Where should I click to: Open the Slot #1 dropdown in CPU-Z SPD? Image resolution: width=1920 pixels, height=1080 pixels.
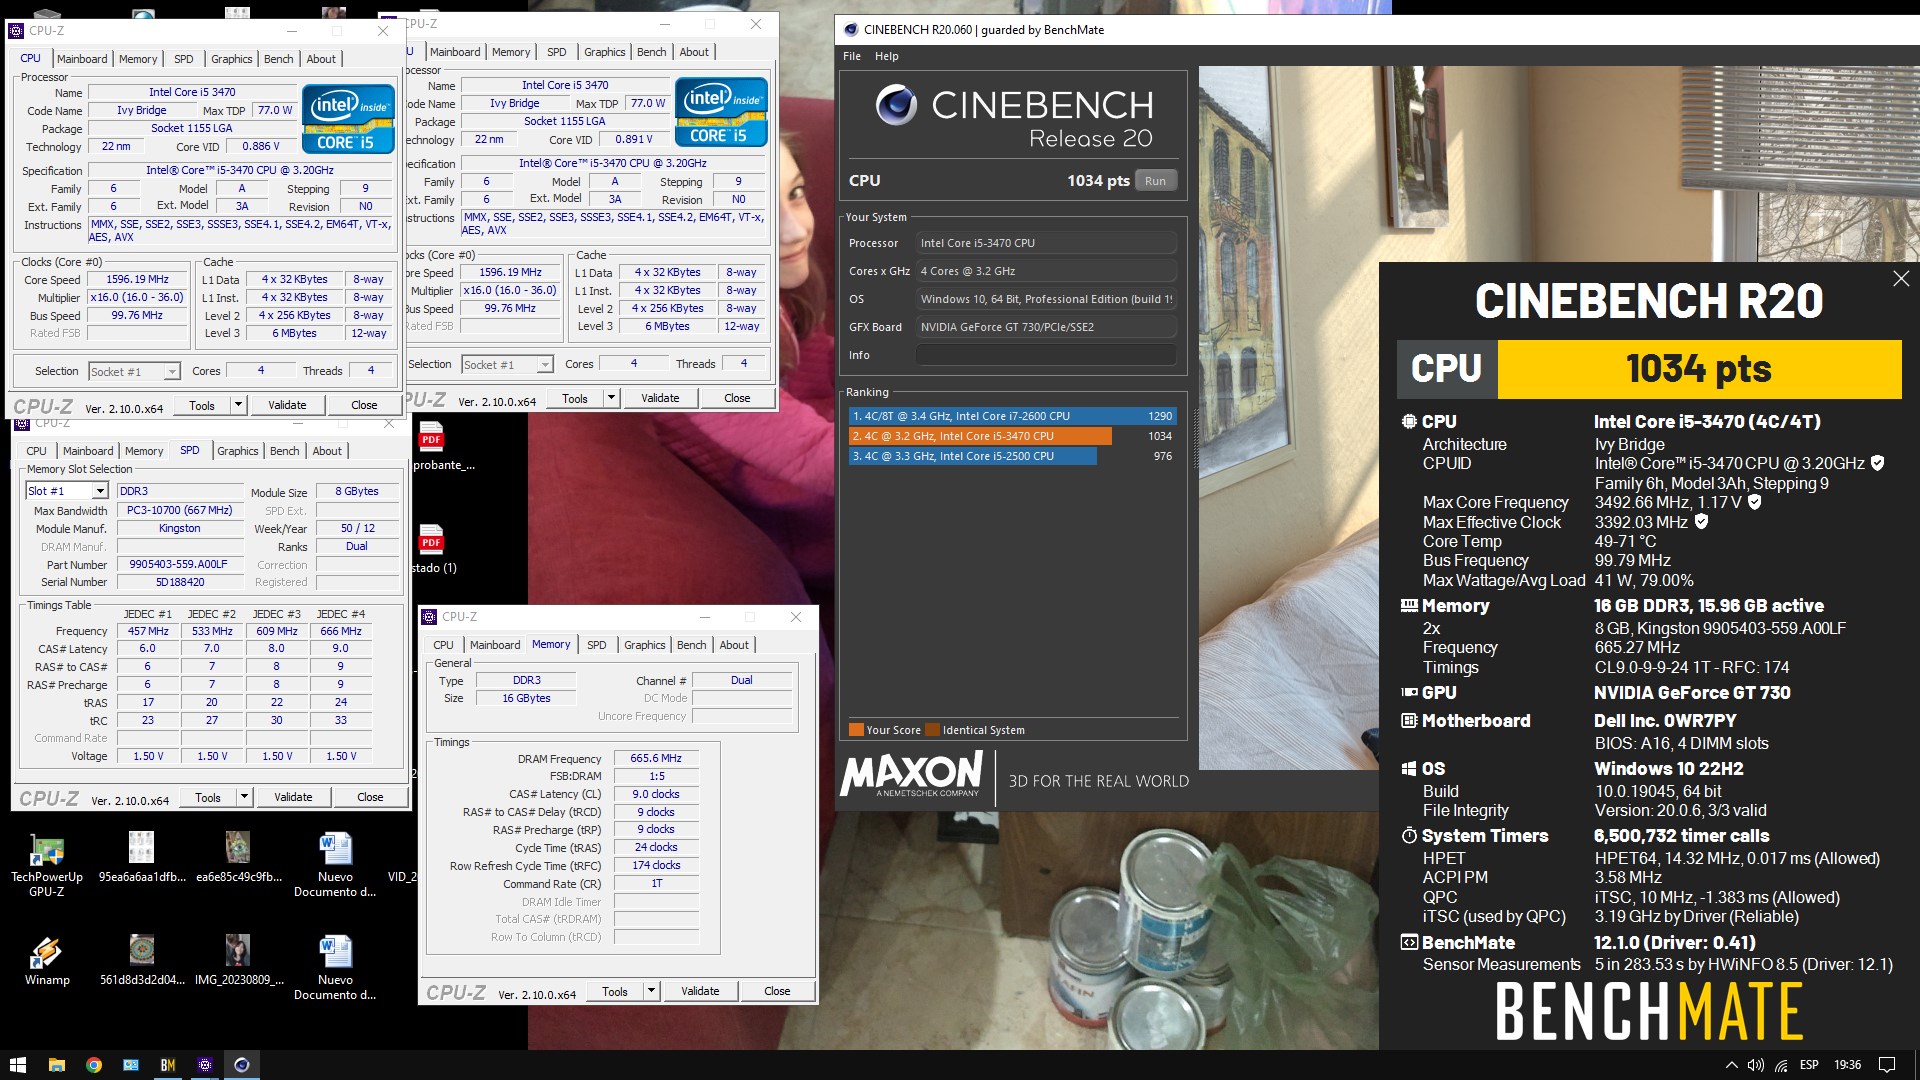click(99, 491)
